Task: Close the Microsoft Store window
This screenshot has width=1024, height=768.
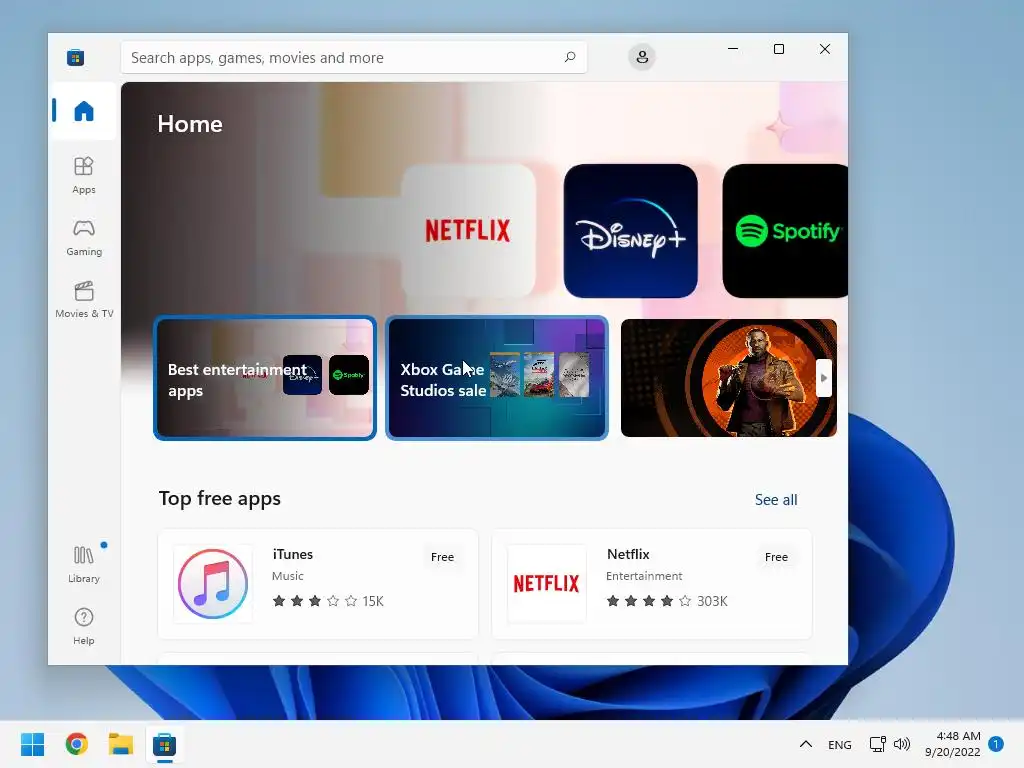Action: click(x=825, y=49)
